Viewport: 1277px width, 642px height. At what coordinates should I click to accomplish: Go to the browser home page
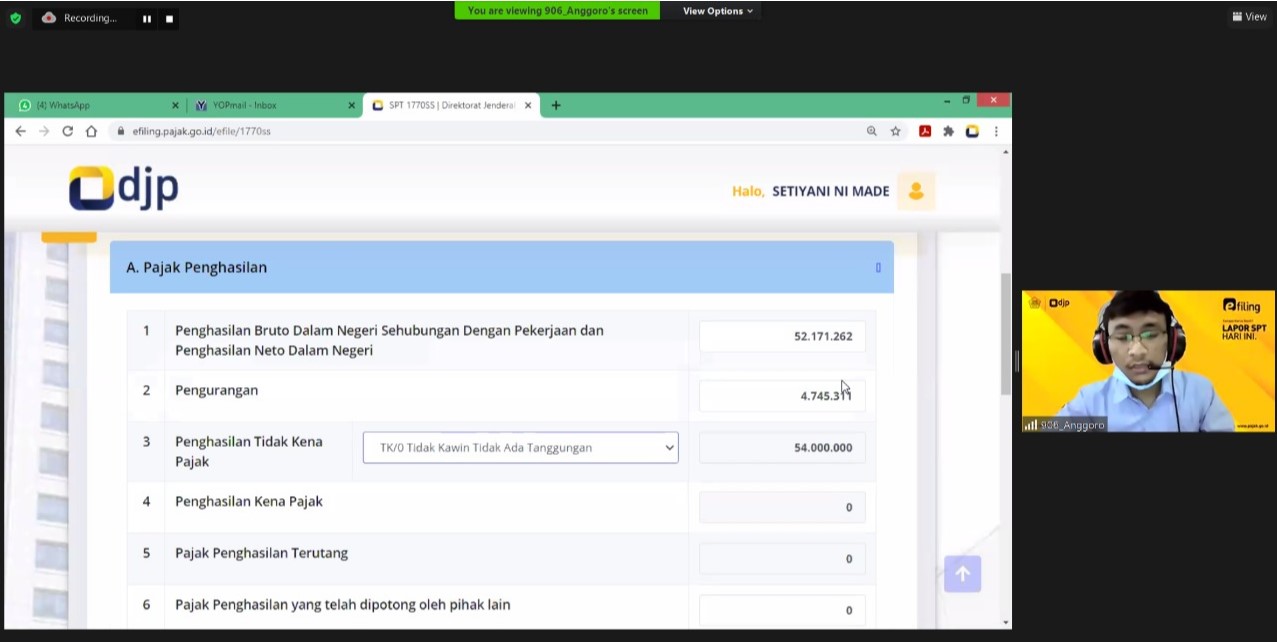pos(91,131)
